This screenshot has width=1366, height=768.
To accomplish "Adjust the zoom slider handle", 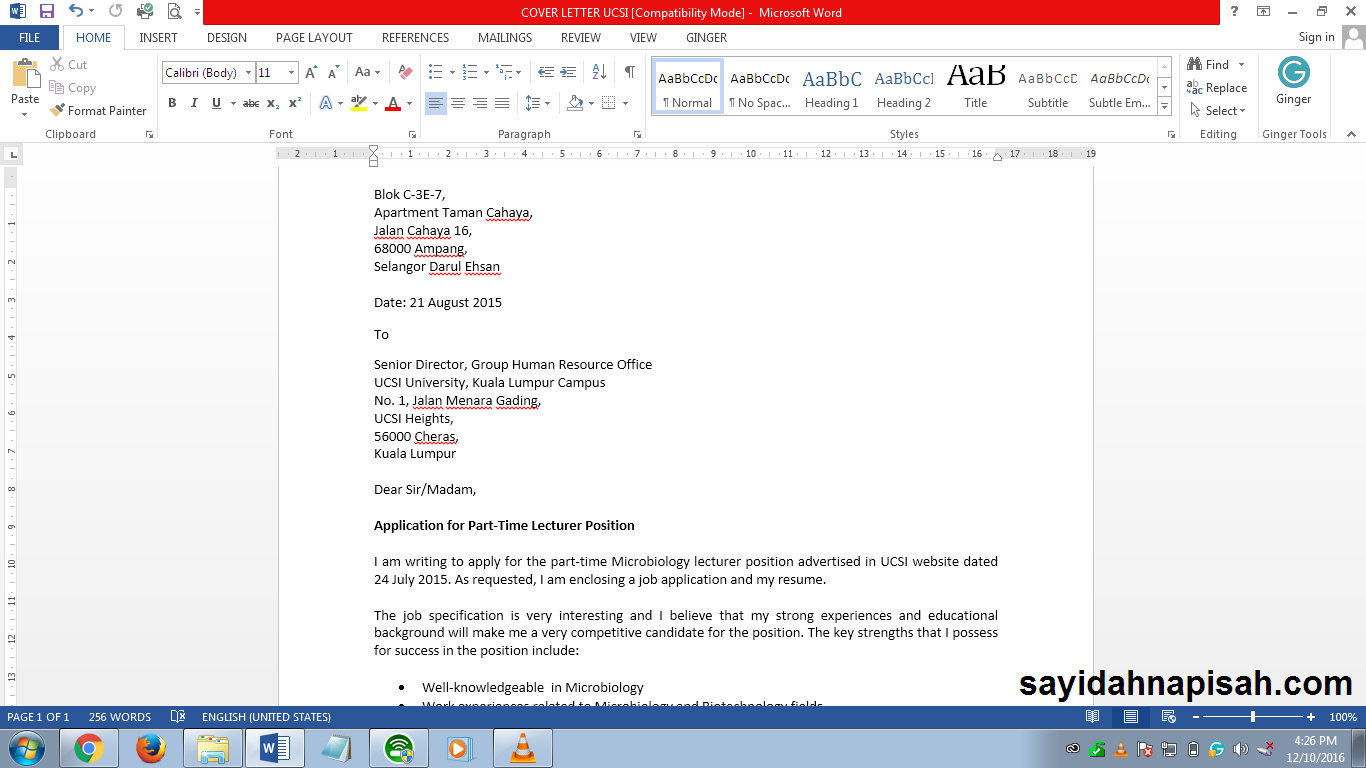I will 1253,717.
